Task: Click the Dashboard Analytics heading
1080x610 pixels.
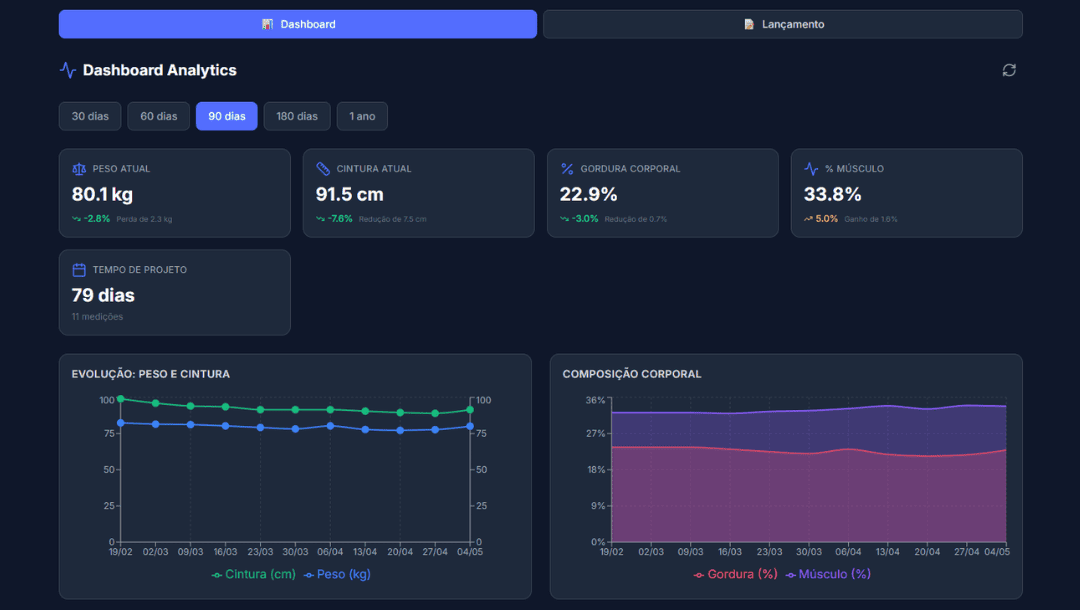Action: tap(160, 70)
